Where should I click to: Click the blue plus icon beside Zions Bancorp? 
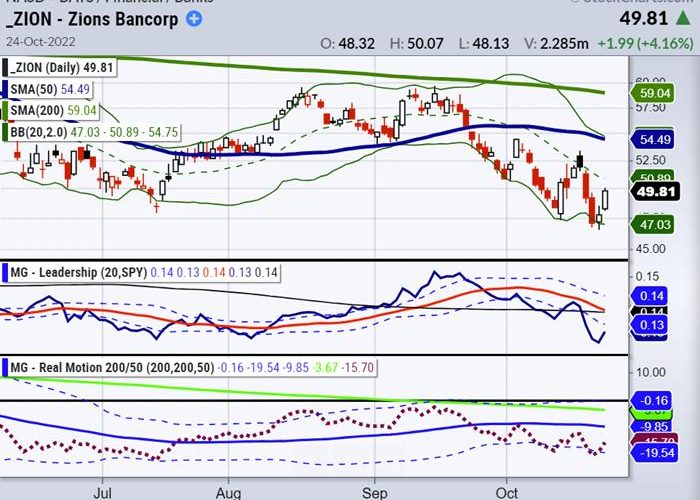(x=194, y=19)
